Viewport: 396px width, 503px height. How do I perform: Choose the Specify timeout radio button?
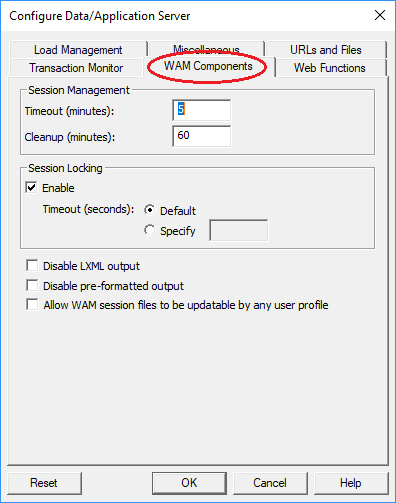(149, 230)
